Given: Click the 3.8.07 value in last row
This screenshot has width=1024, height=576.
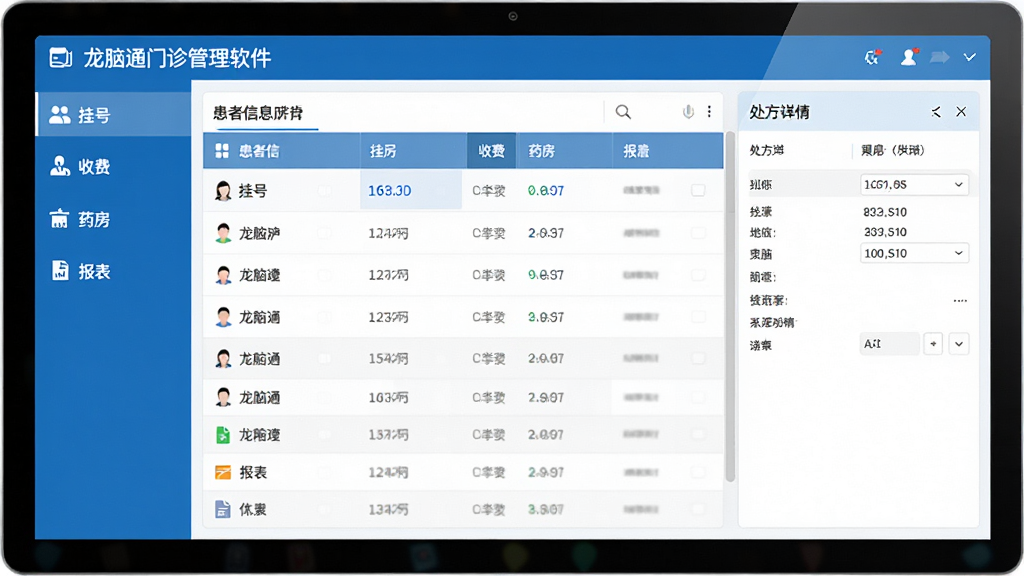Looking at the screenshot, I should [545, 509].
